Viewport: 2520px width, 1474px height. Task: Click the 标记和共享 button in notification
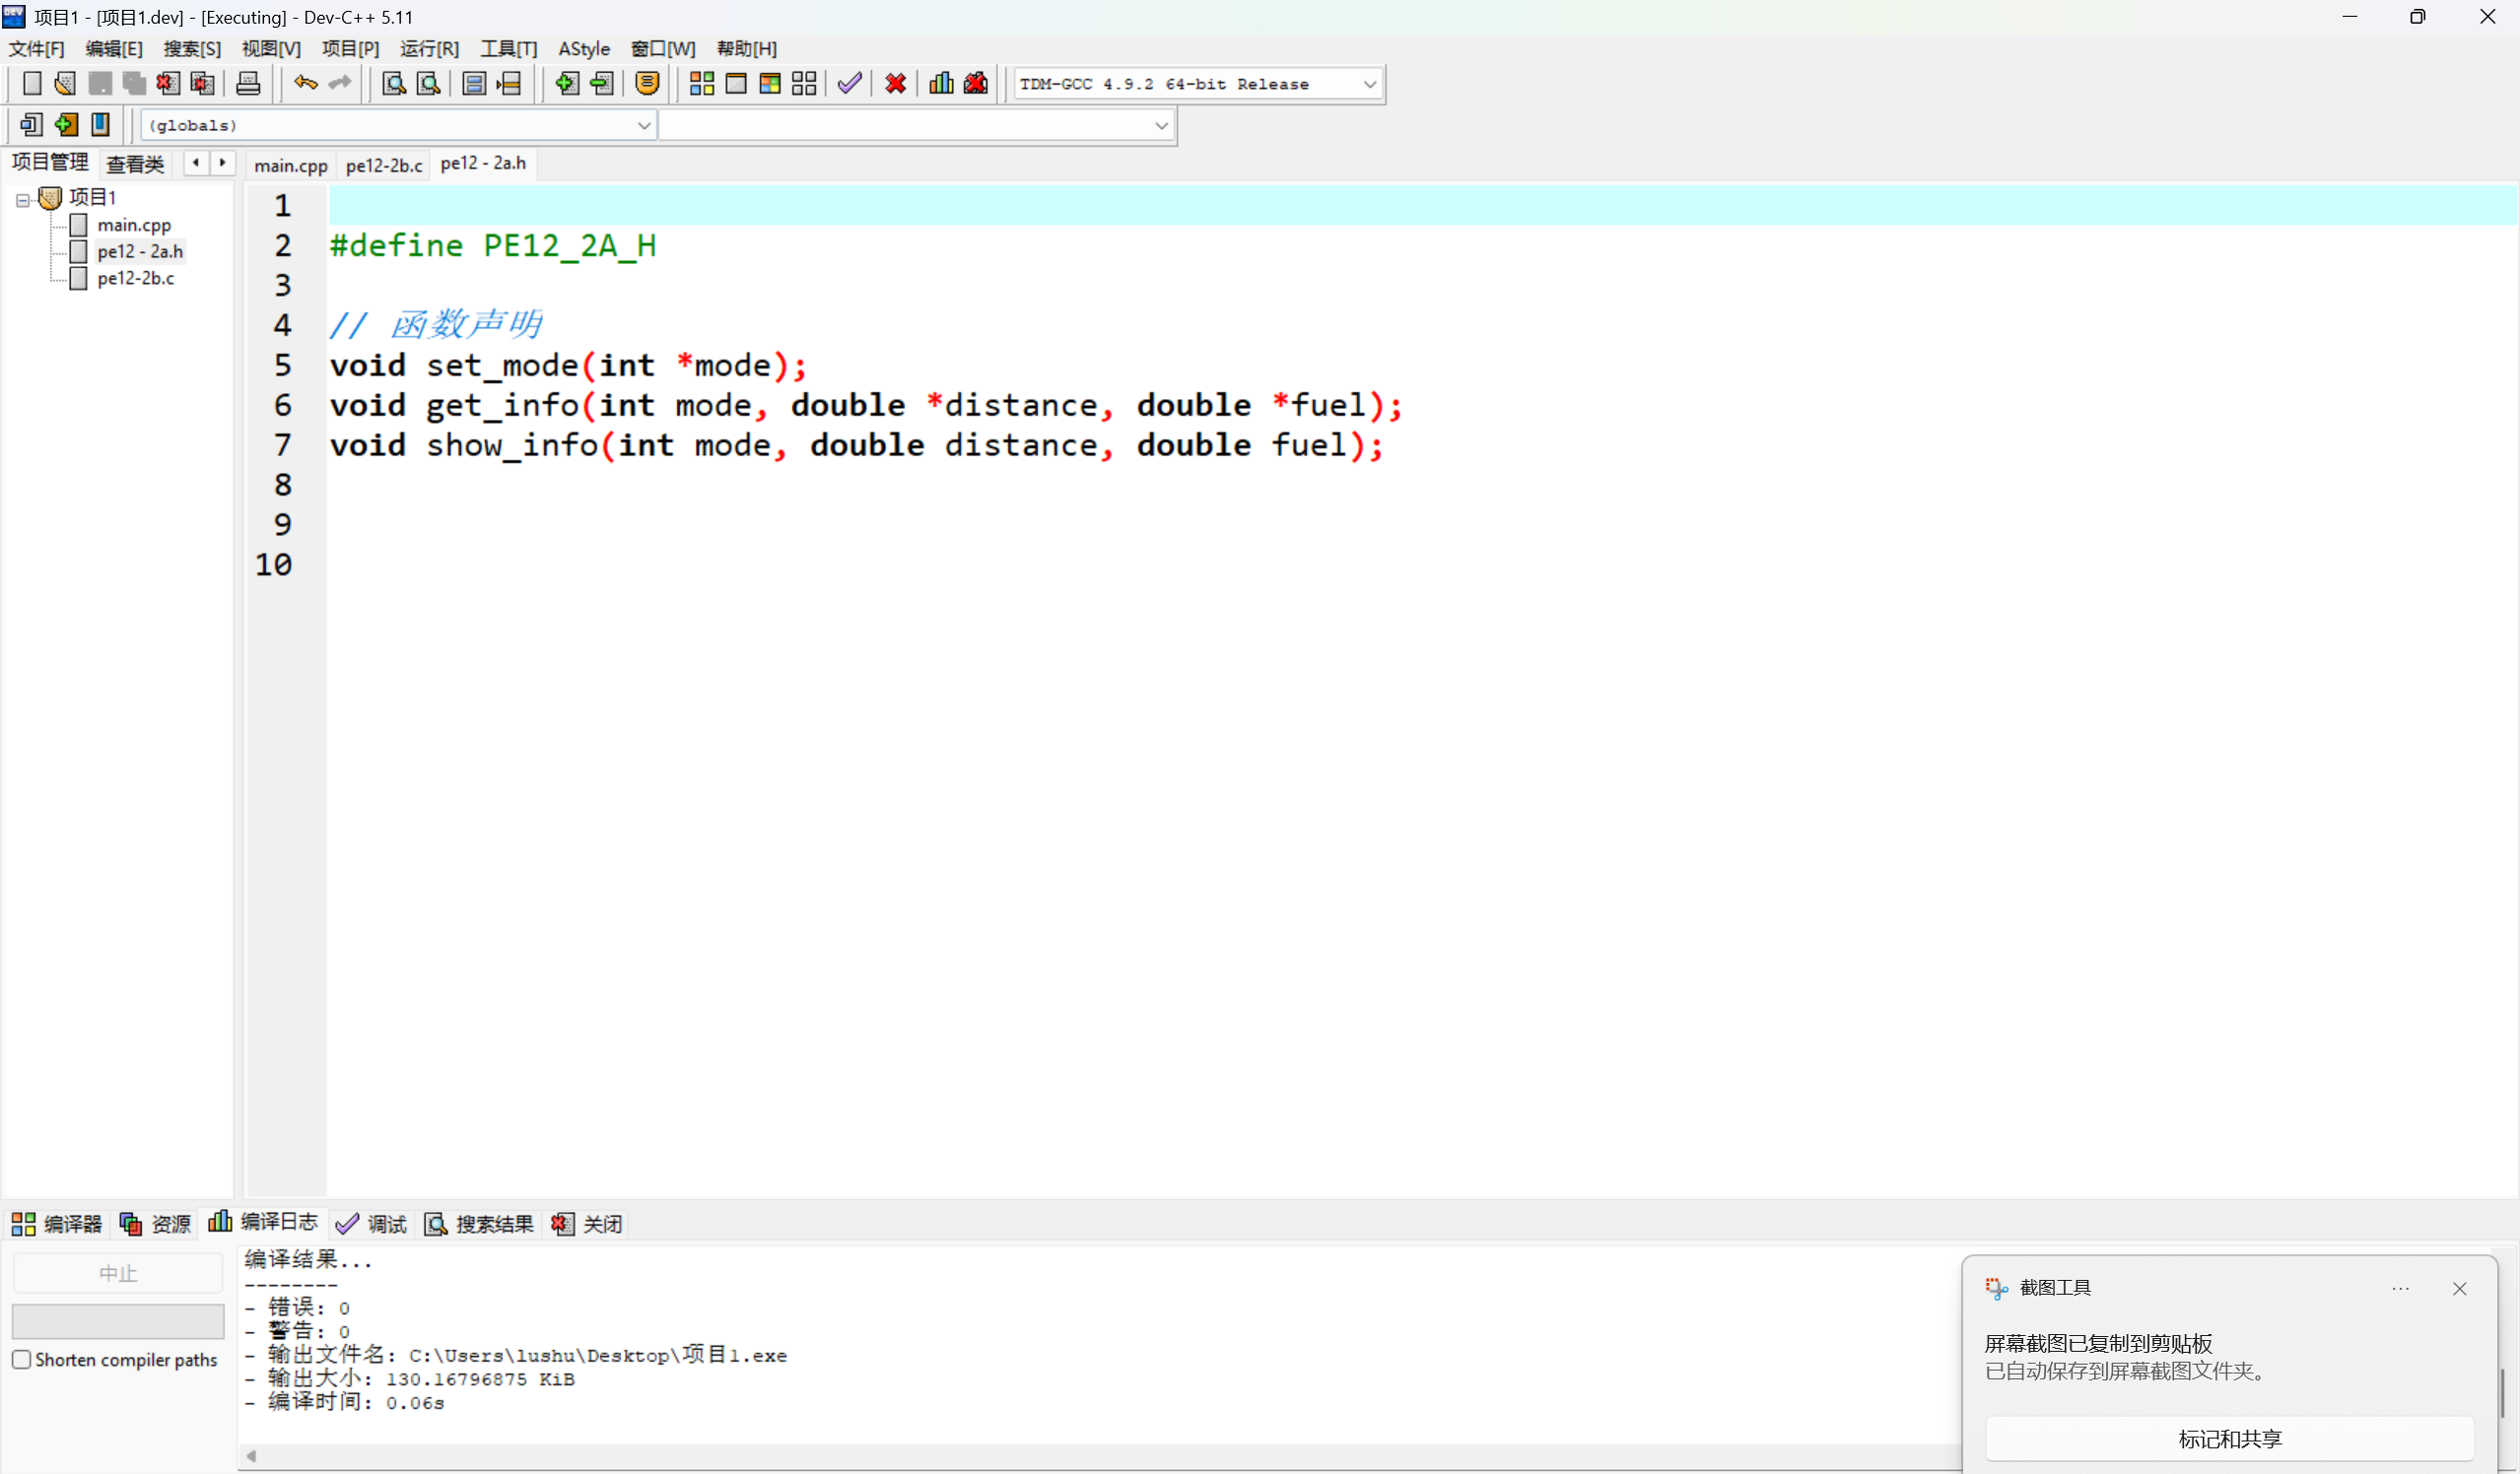(2229, 1438)
